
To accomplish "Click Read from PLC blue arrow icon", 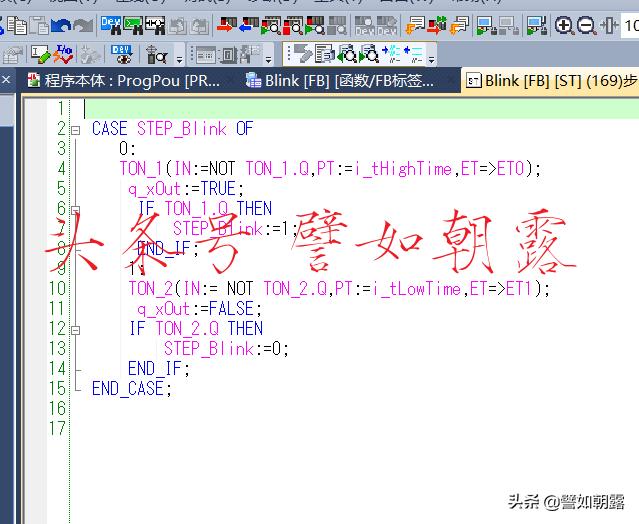I will point(249,25).
